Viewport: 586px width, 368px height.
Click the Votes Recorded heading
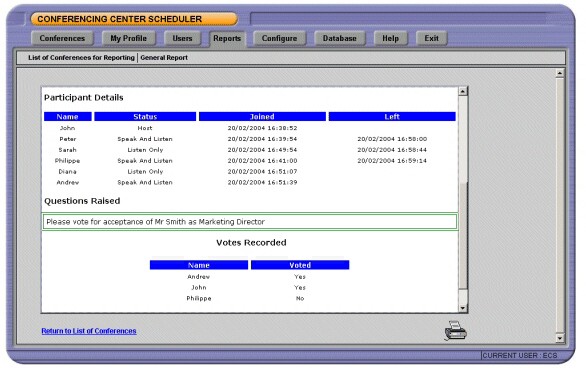coord(251,242)
